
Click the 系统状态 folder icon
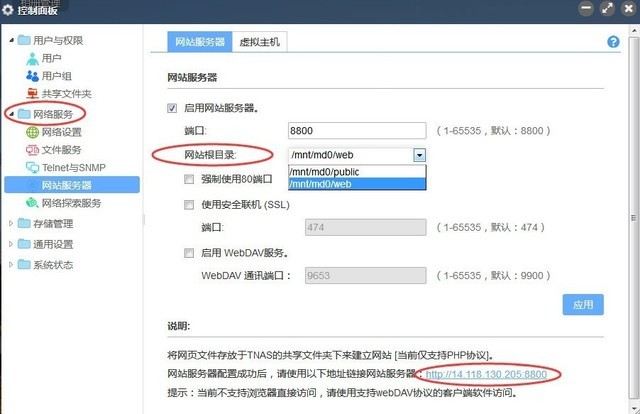tap(24, 265)
